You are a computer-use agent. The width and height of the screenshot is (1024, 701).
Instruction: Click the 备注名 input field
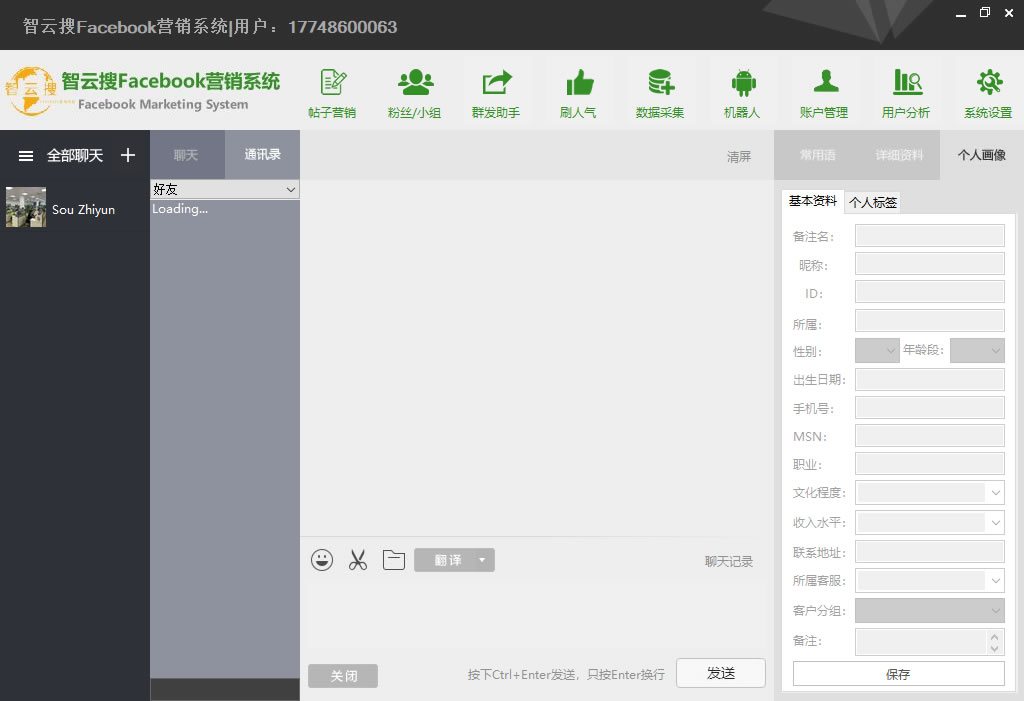(930, 236)
